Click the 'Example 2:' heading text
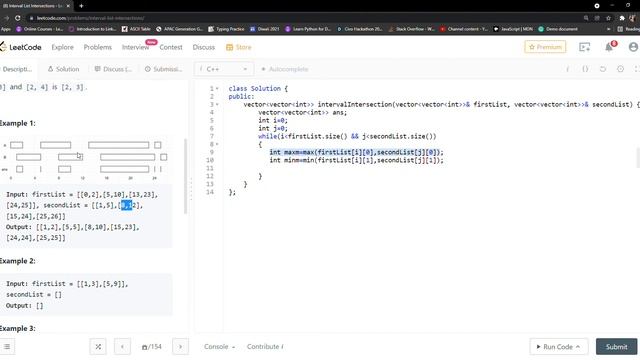640x360 pixels. (x=18, y=261)
